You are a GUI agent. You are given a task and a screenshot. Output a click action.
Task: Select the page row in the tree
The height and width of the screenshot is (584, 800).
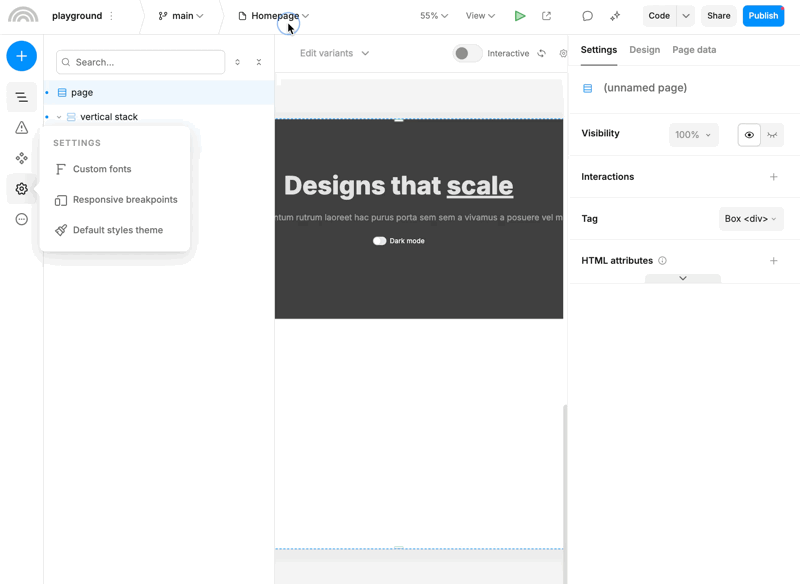[x=159, y=93]
